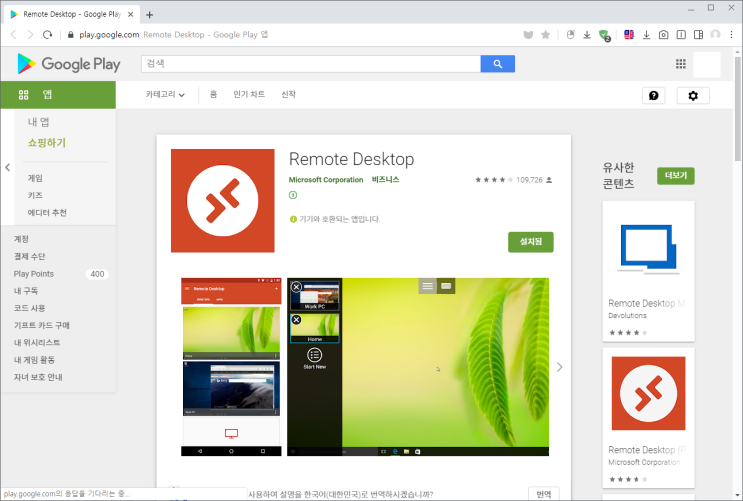This screenshot has width=743, height=501.
Task: Show next screenshot with right chevron
Action: (x=560, y=367)
